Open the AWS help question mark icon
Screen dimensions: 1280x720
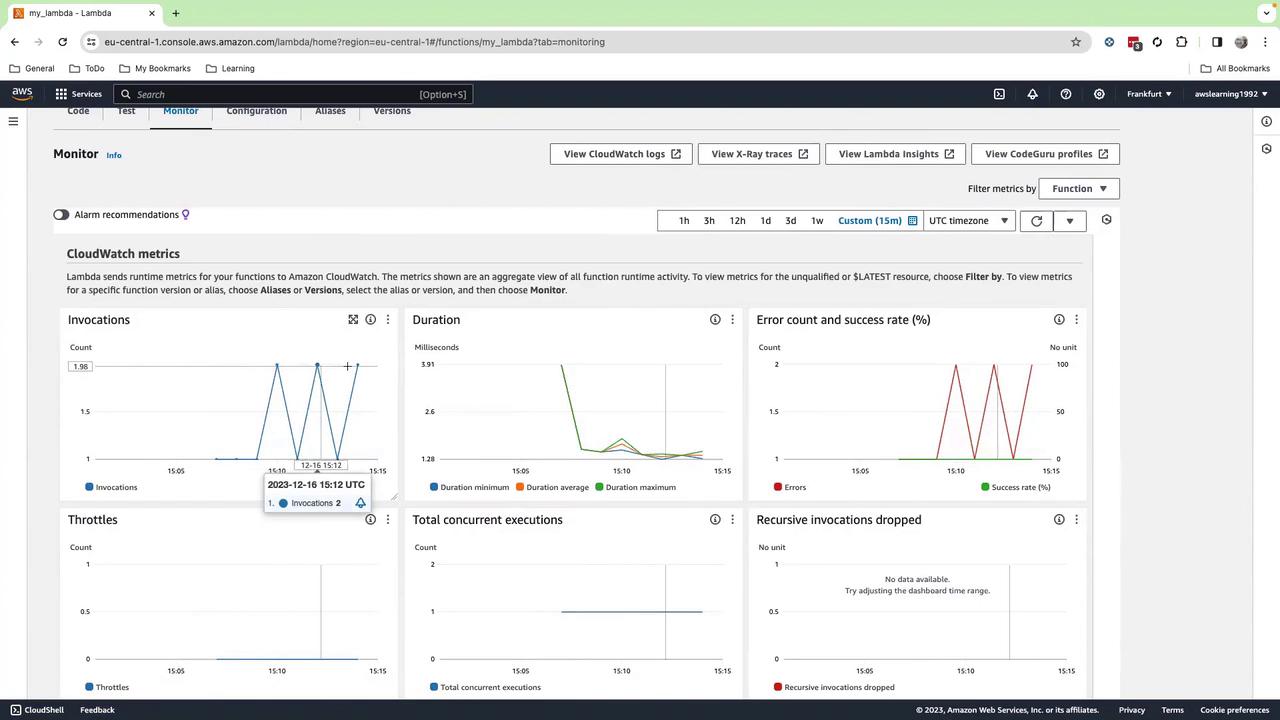[1066, 94]
